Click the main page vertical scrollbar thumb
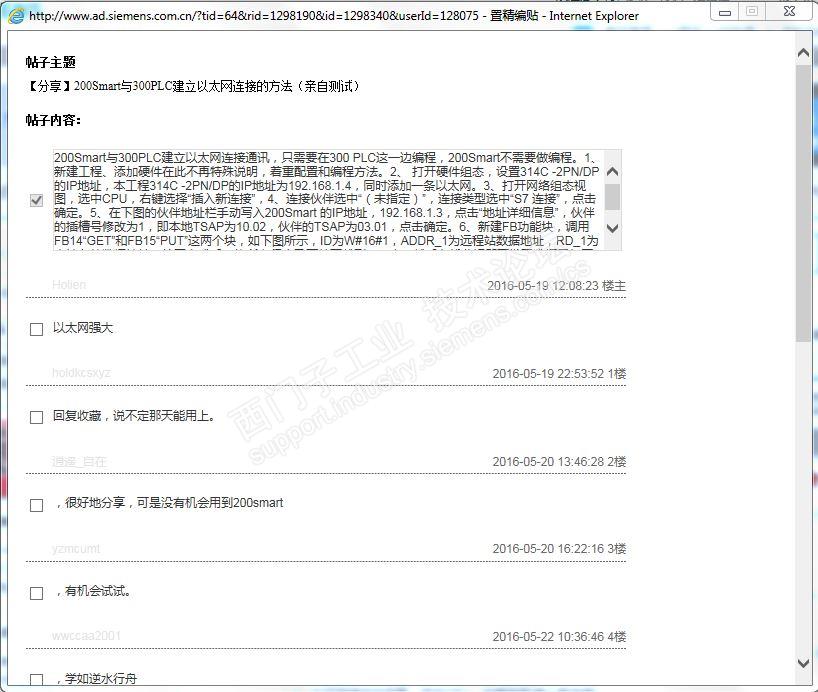The height and width of the screenshot is (692, 818). (x=803, y=204)
